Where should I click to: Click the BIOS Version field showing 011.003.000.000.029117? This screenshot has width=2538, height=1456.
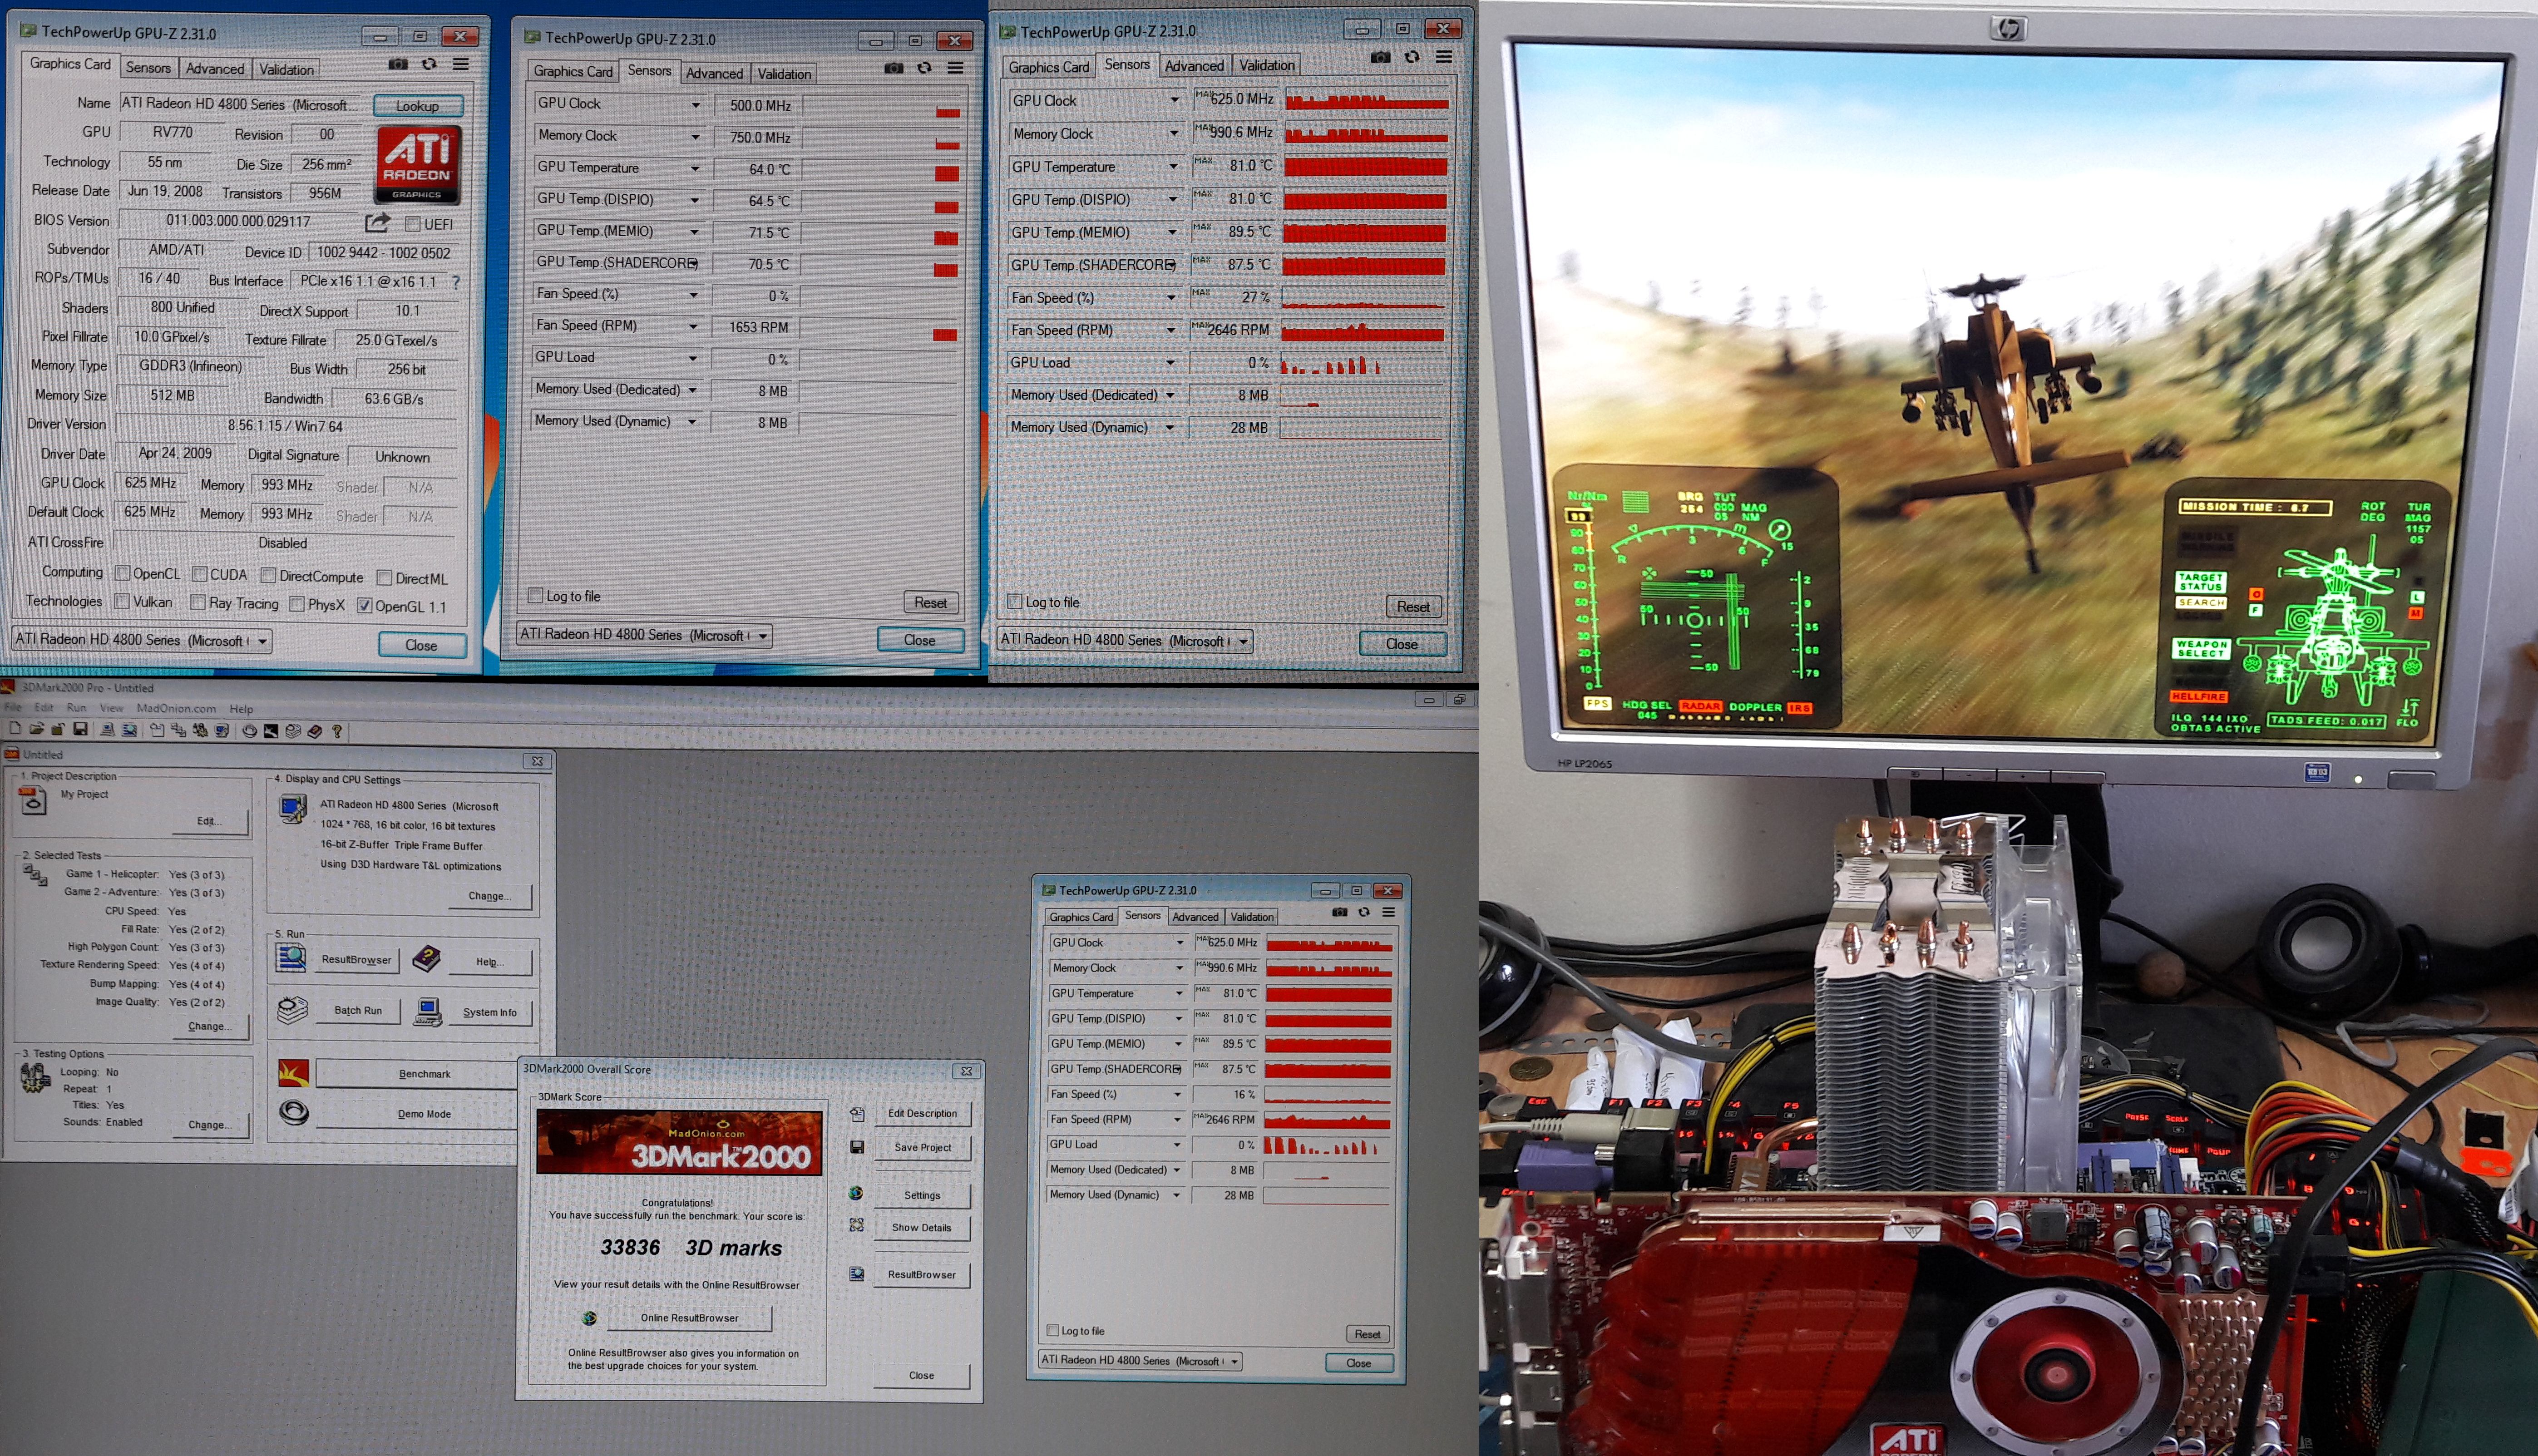coord(239,221)
